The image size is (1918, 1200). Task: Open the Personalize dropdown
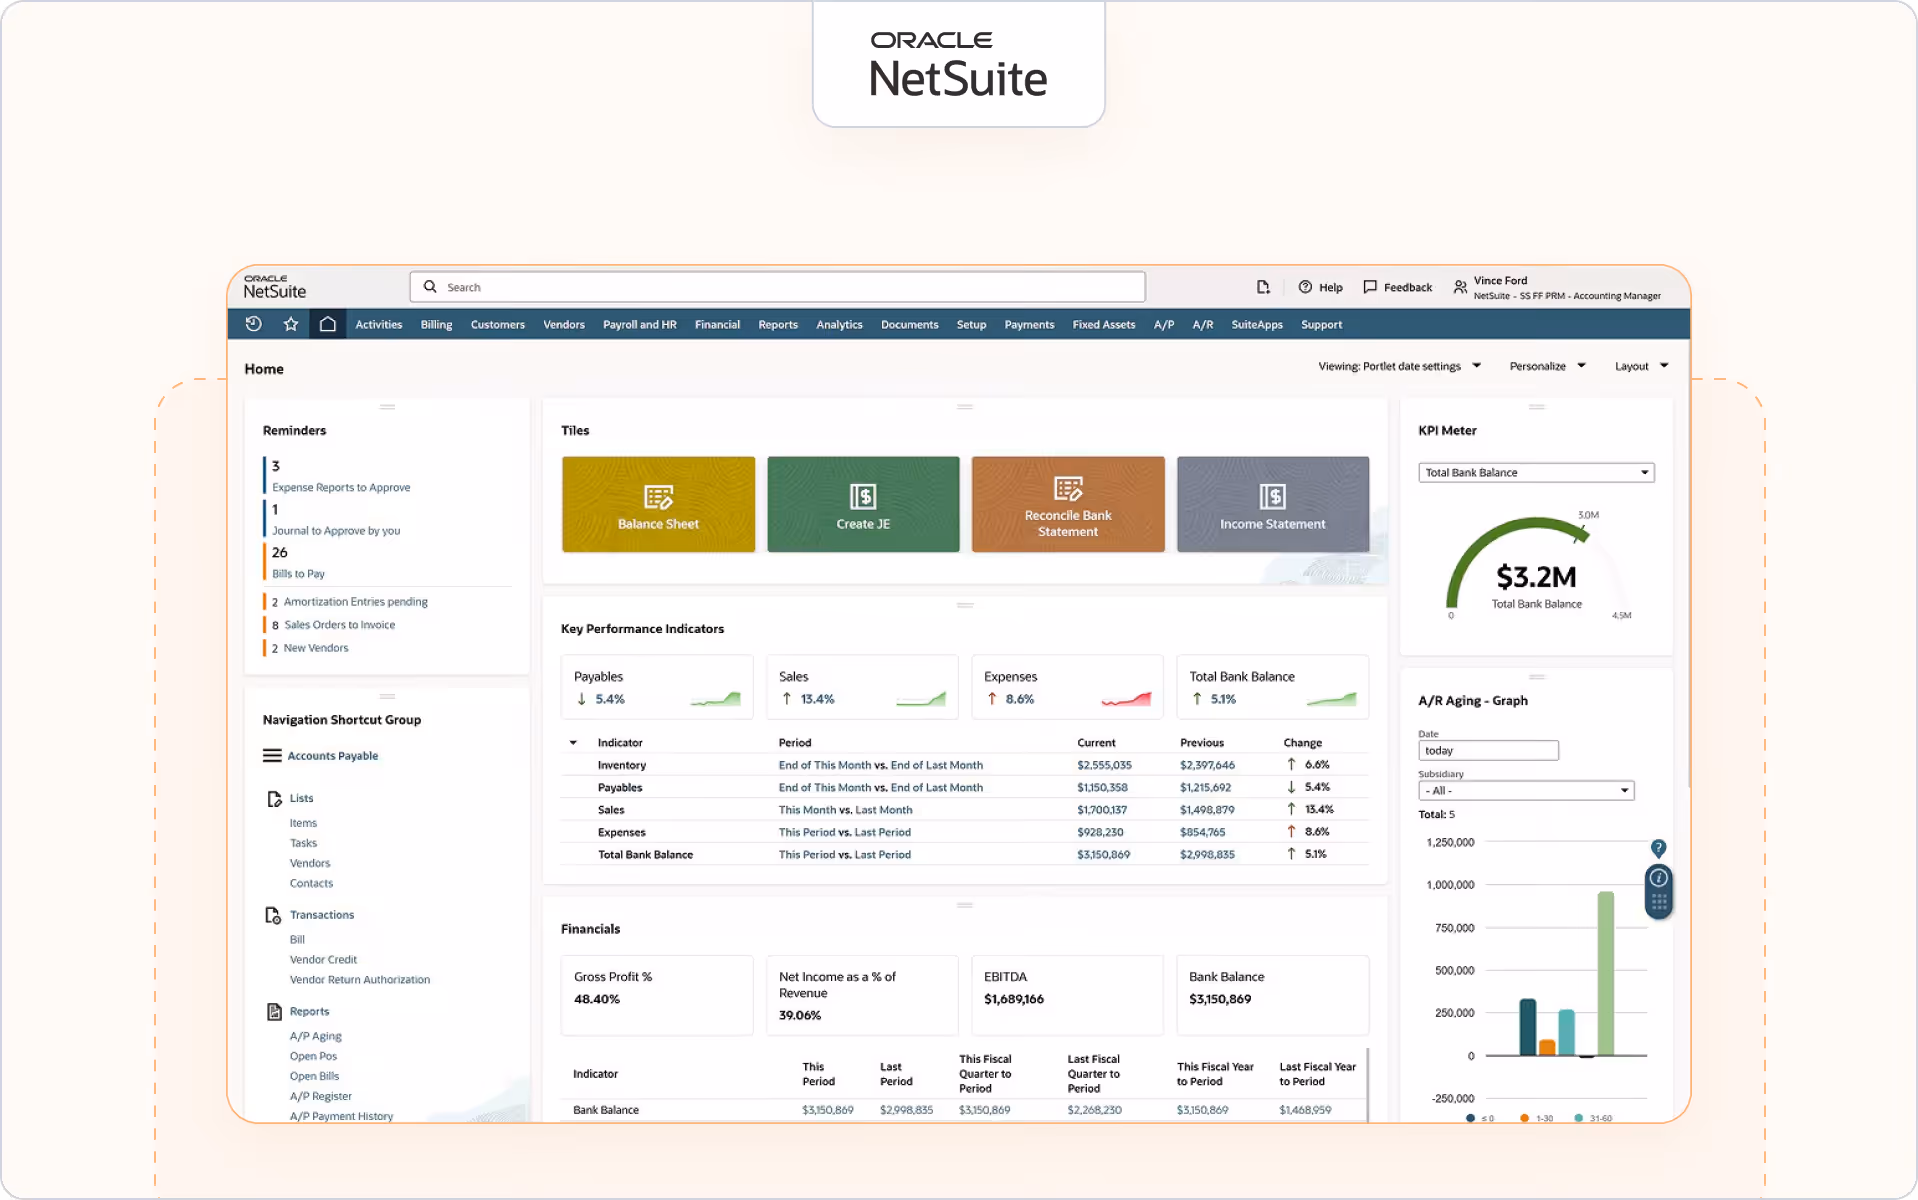pyautogui.click(x=1547, y=366)
